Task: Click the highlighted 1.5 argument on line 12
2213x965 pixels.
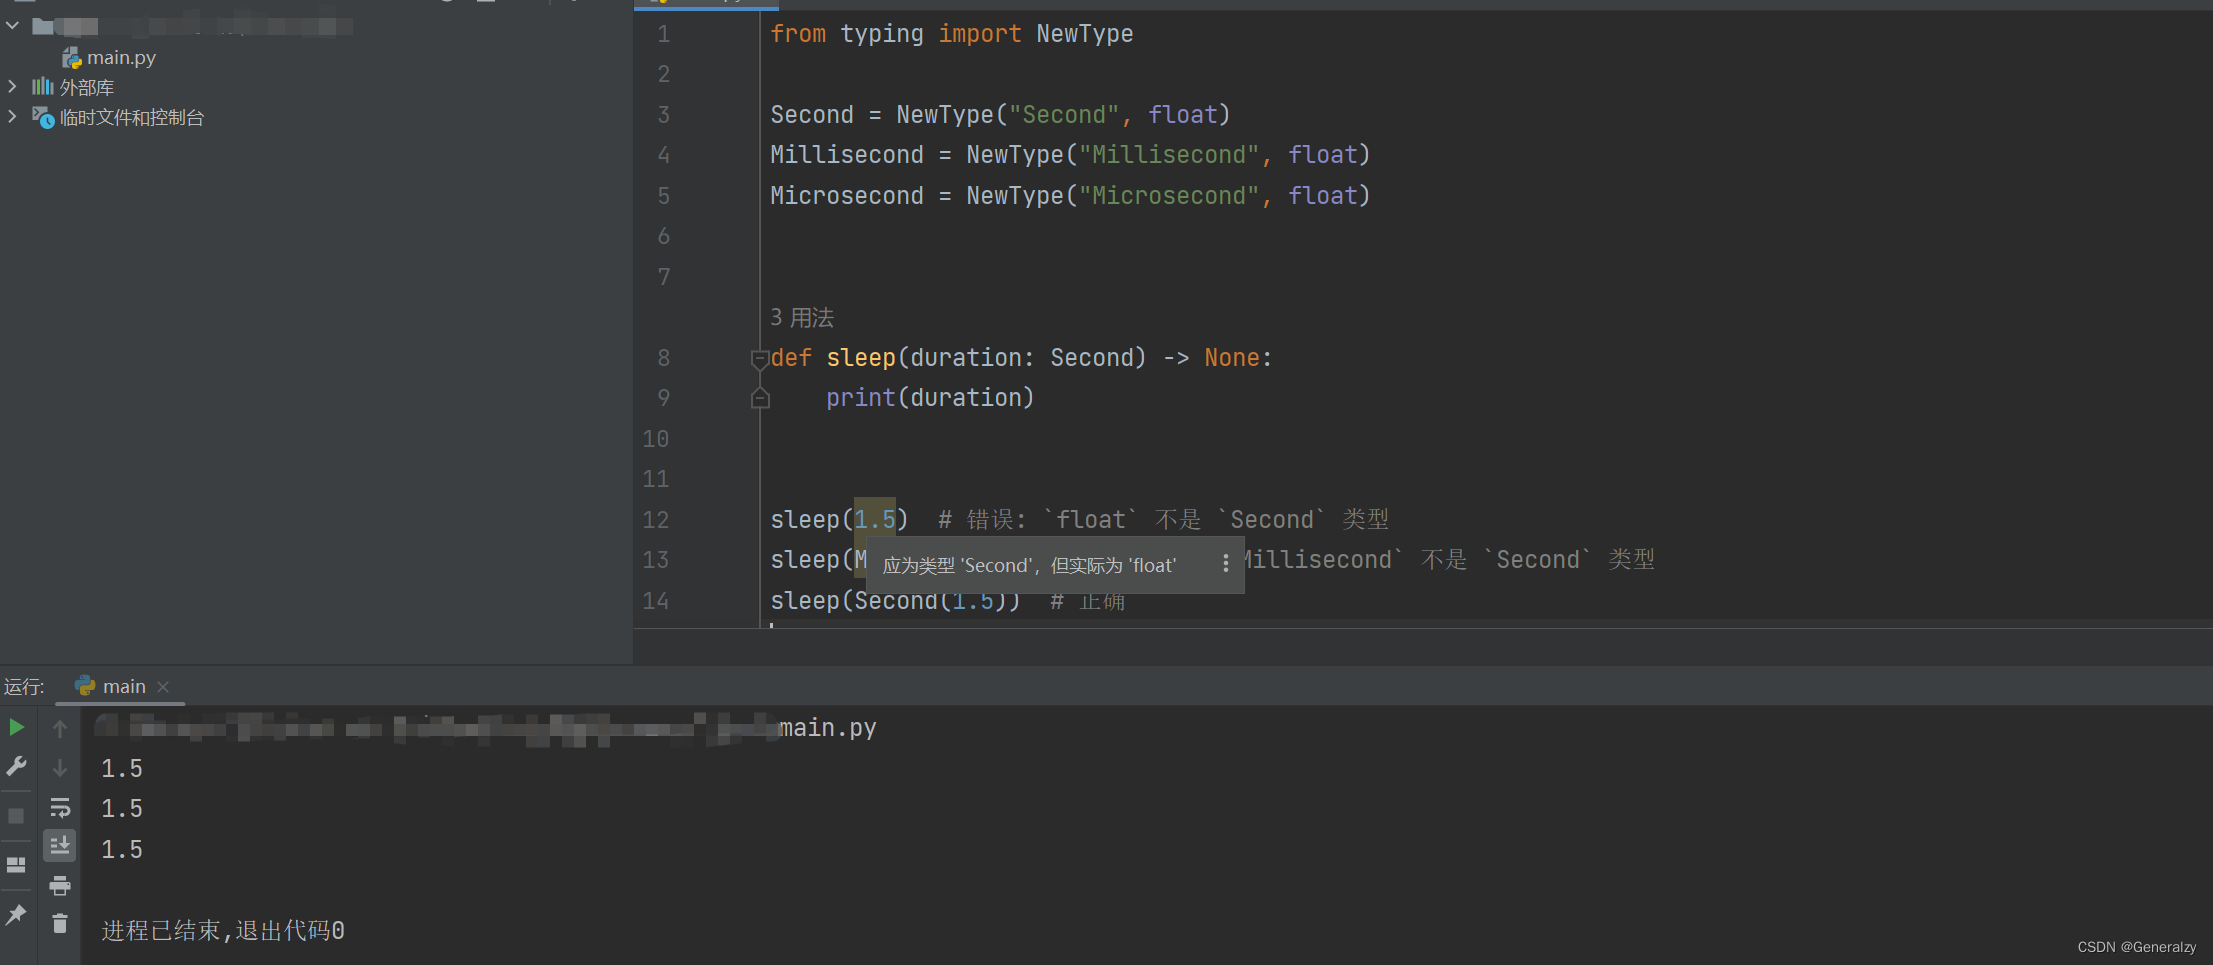Action: pyautogui.click(x=875, y=520)
